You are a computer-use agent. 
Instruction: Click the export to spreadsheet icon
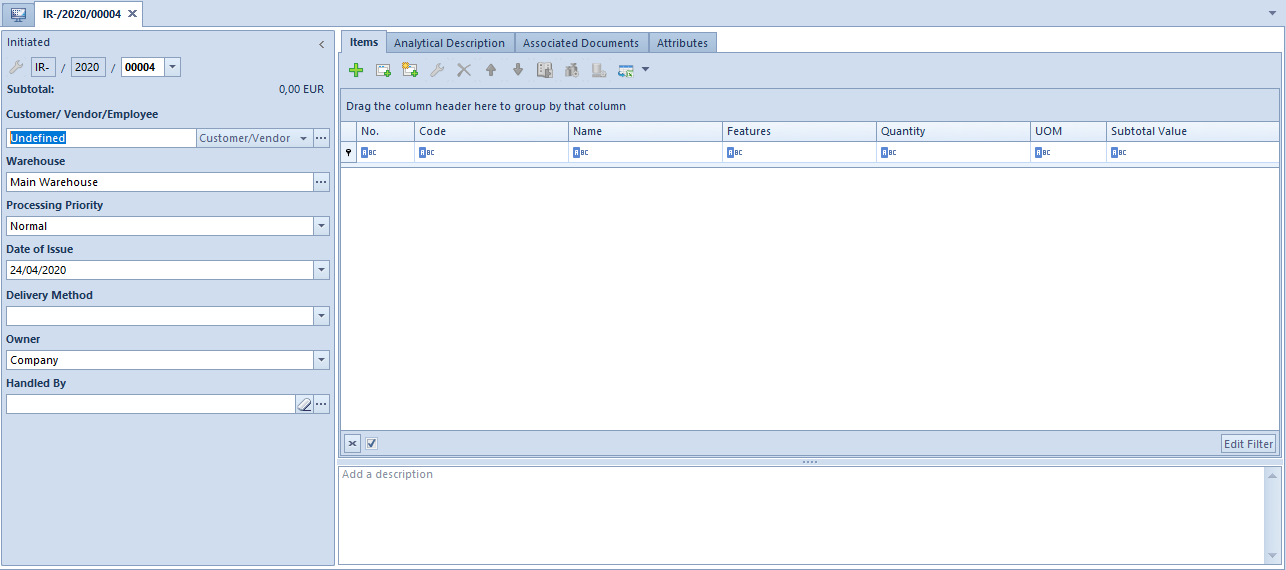coord(626,70)
